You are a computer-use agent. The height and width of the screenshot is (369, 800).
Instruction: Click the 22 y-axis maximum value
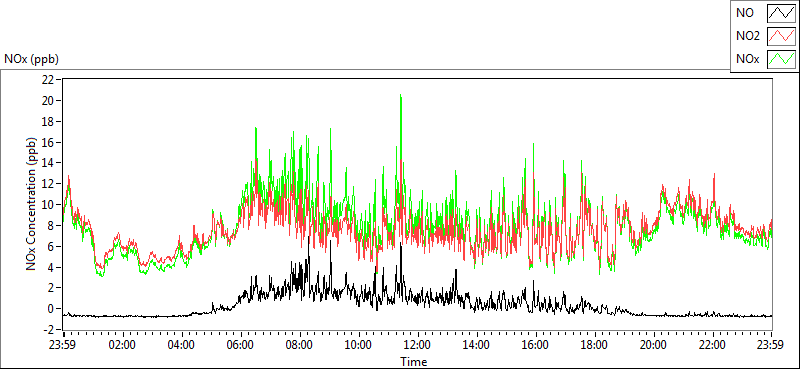[x=47, y=80]
